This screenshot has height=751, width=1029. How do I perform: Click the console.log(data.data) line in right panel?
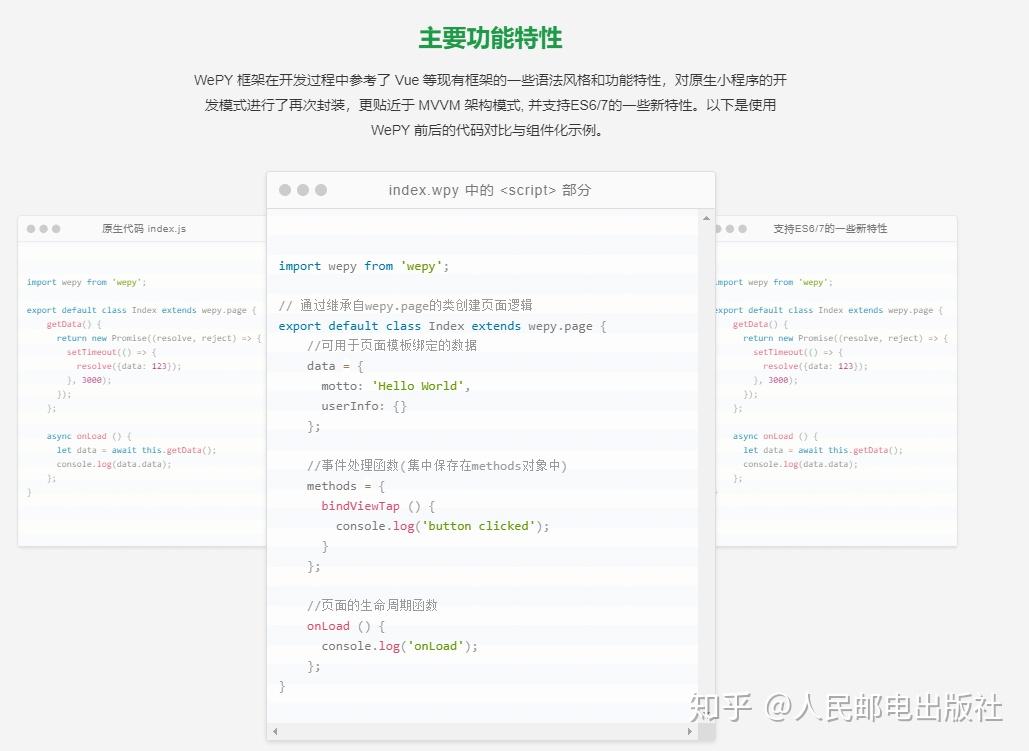800,464
